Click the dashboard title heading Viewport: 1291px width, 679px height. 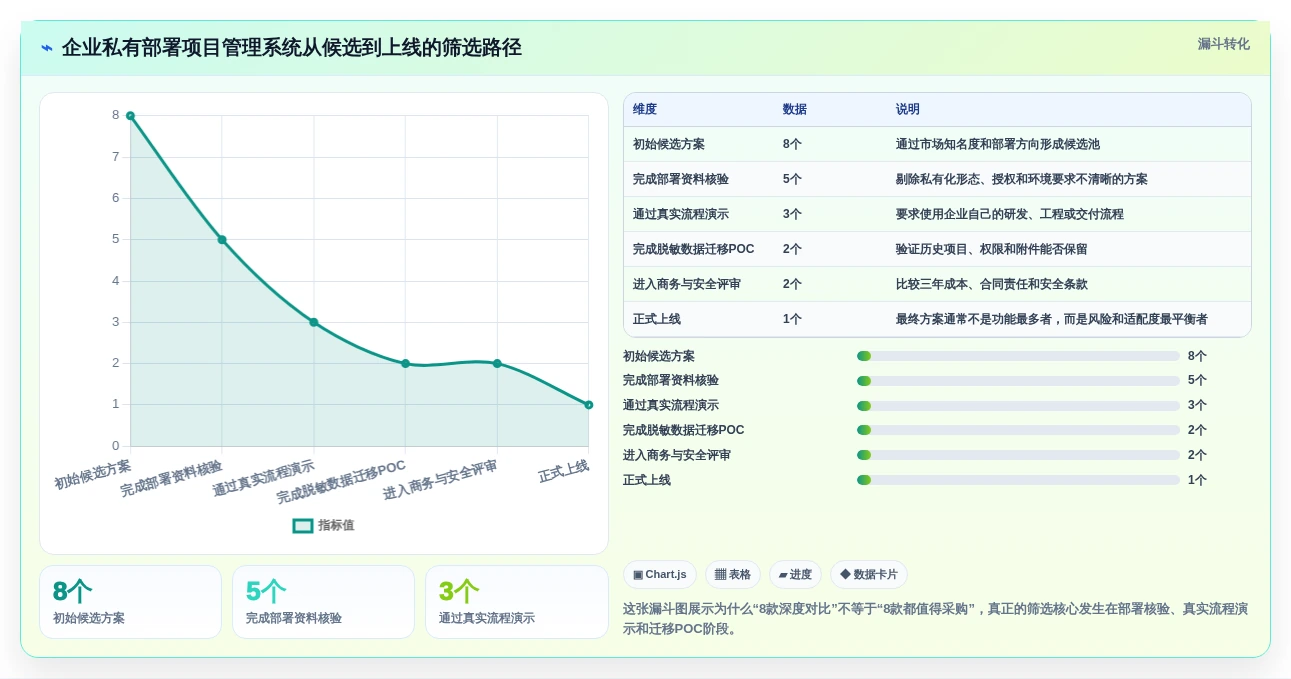coord(292,48)
